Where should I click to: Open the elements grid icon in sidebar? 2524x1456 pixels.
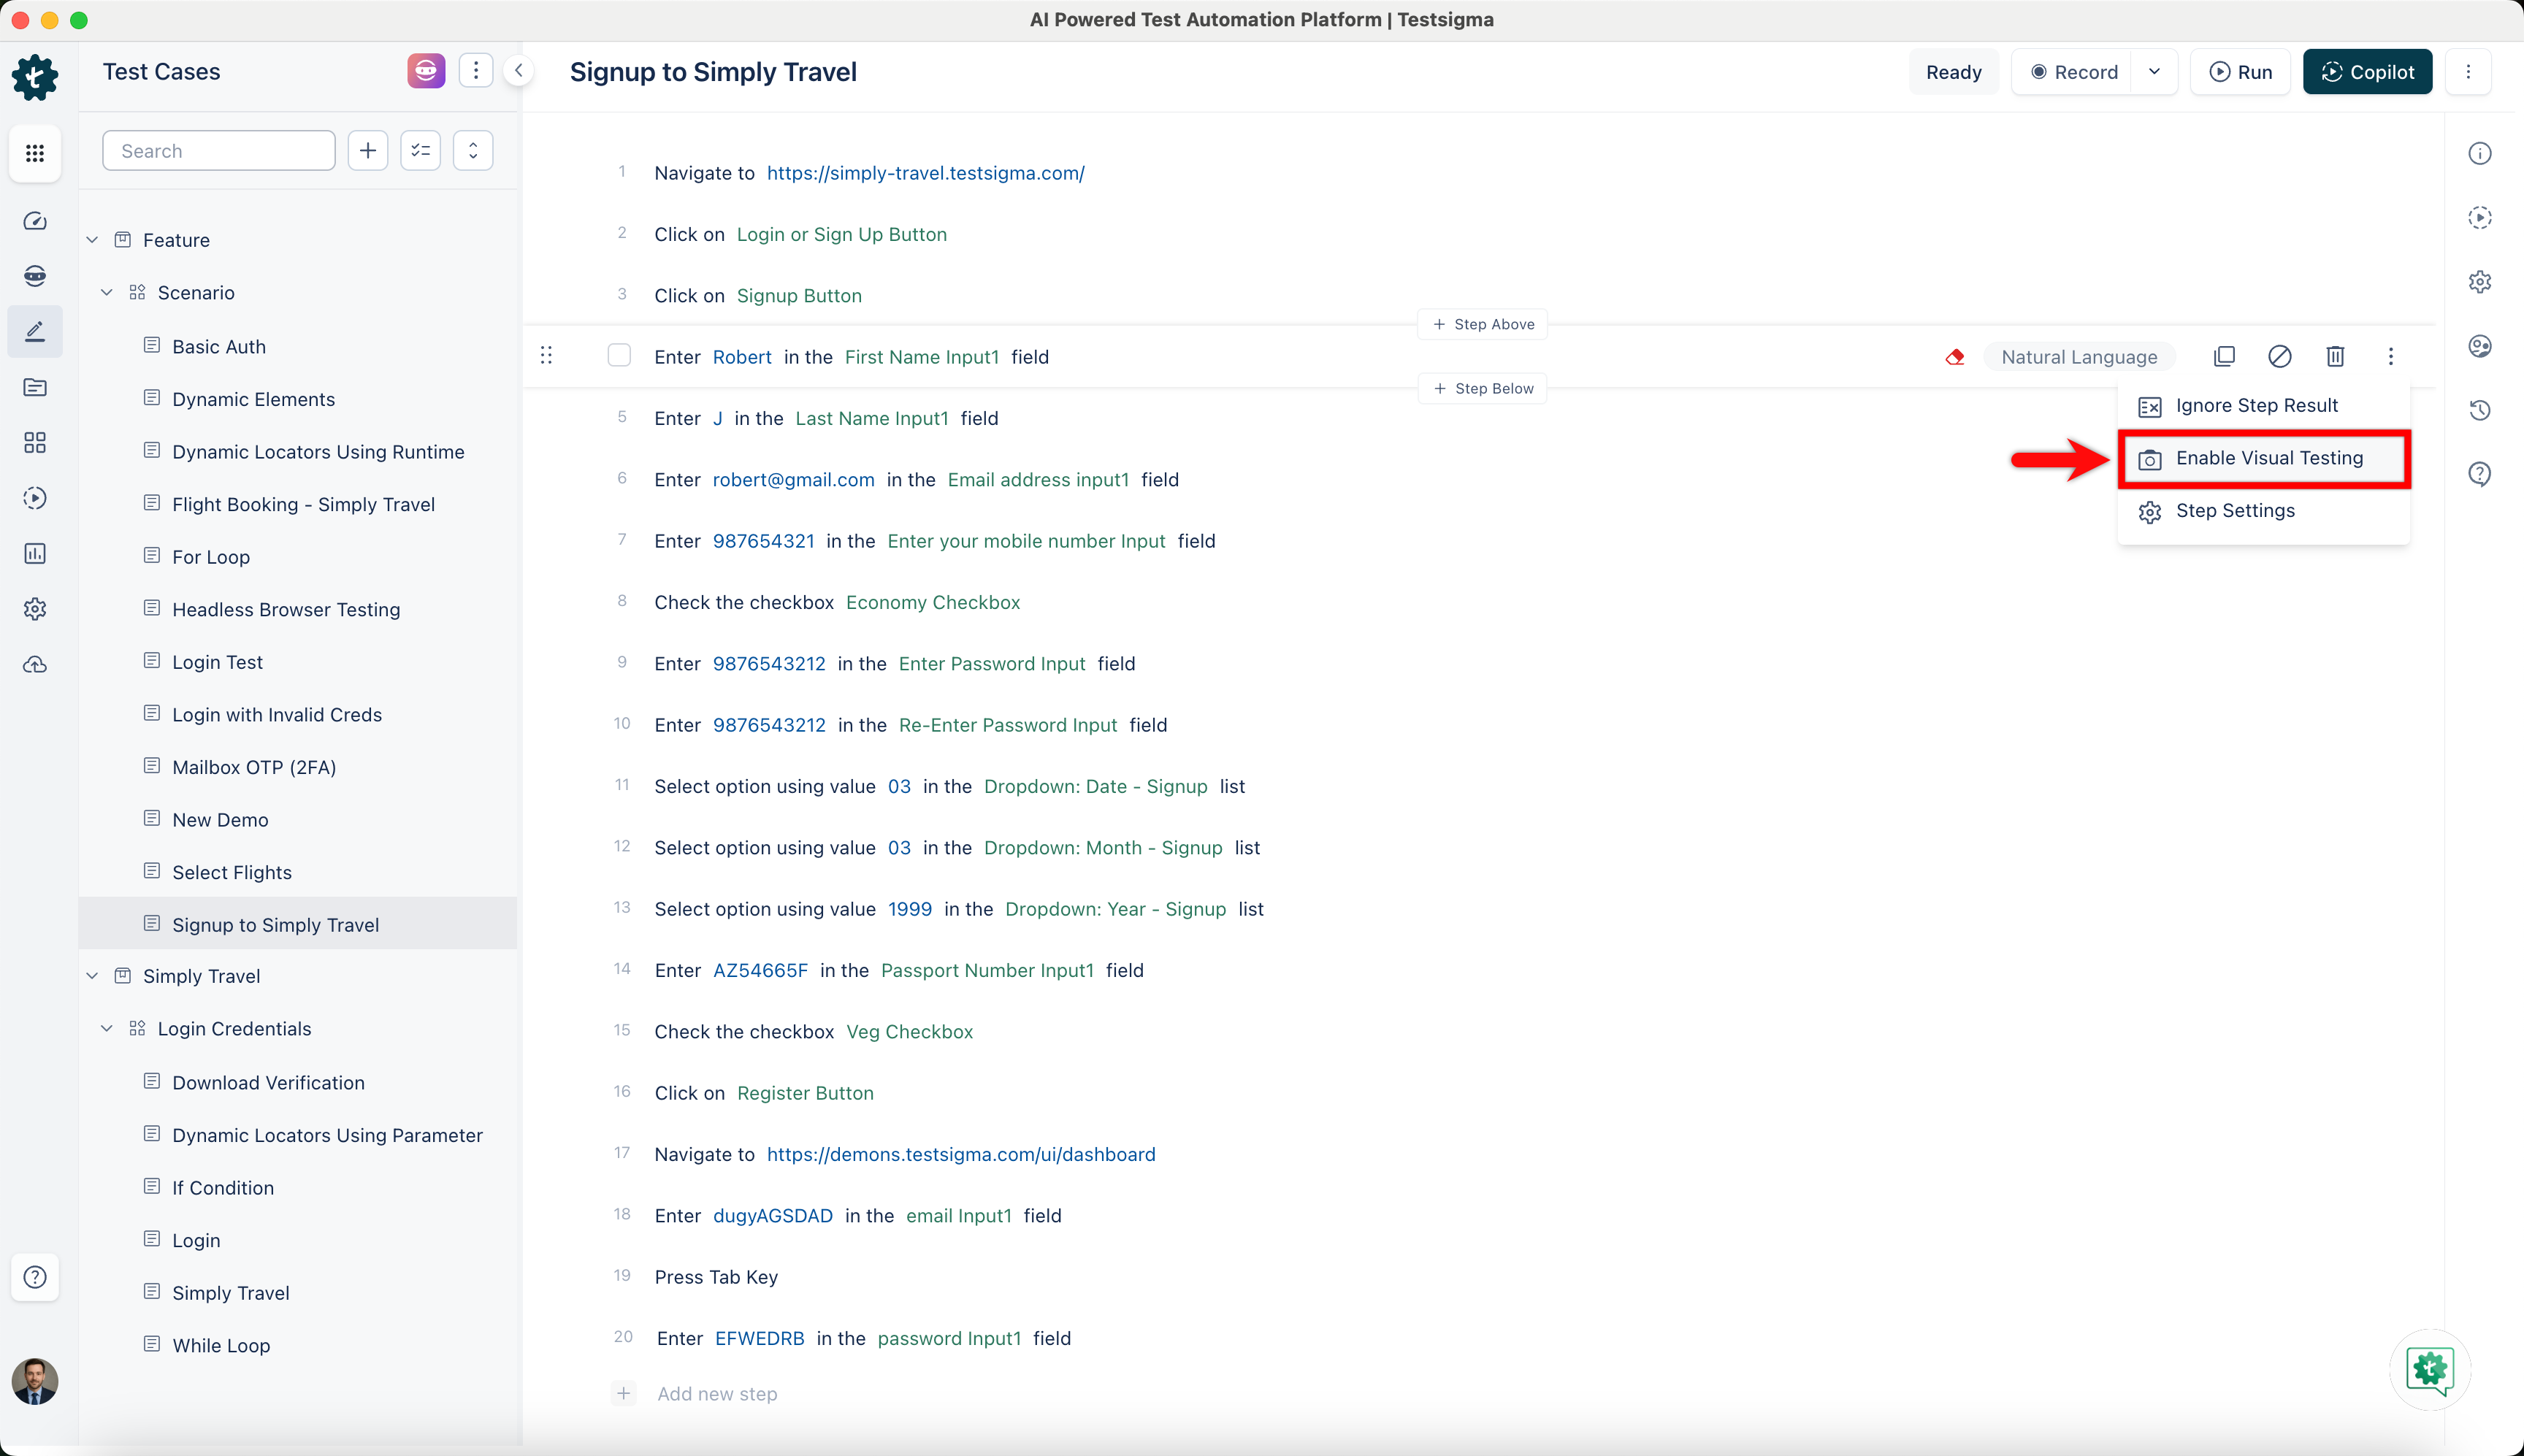pos(35,442)
